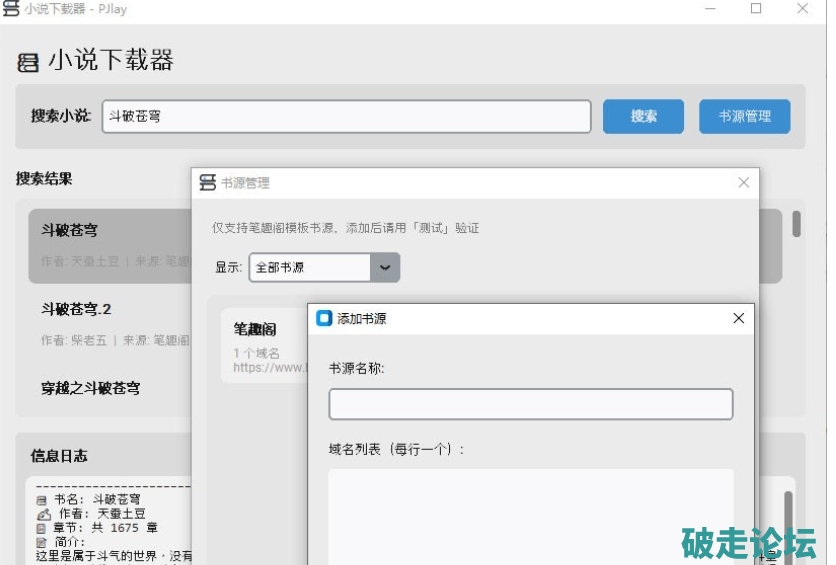Click the 章节 icon in the log

(41, 529)
